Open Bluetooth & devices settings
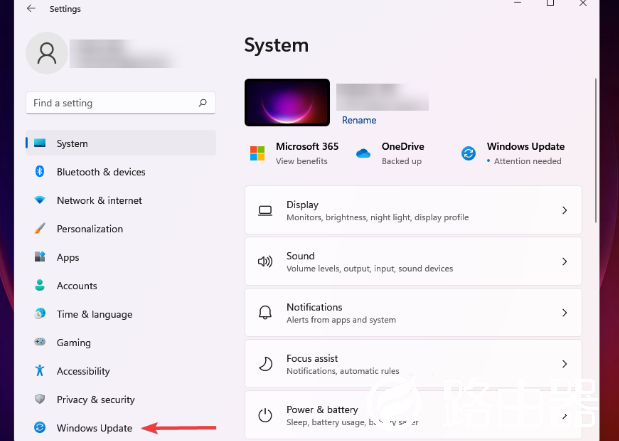 click(121, 171)
